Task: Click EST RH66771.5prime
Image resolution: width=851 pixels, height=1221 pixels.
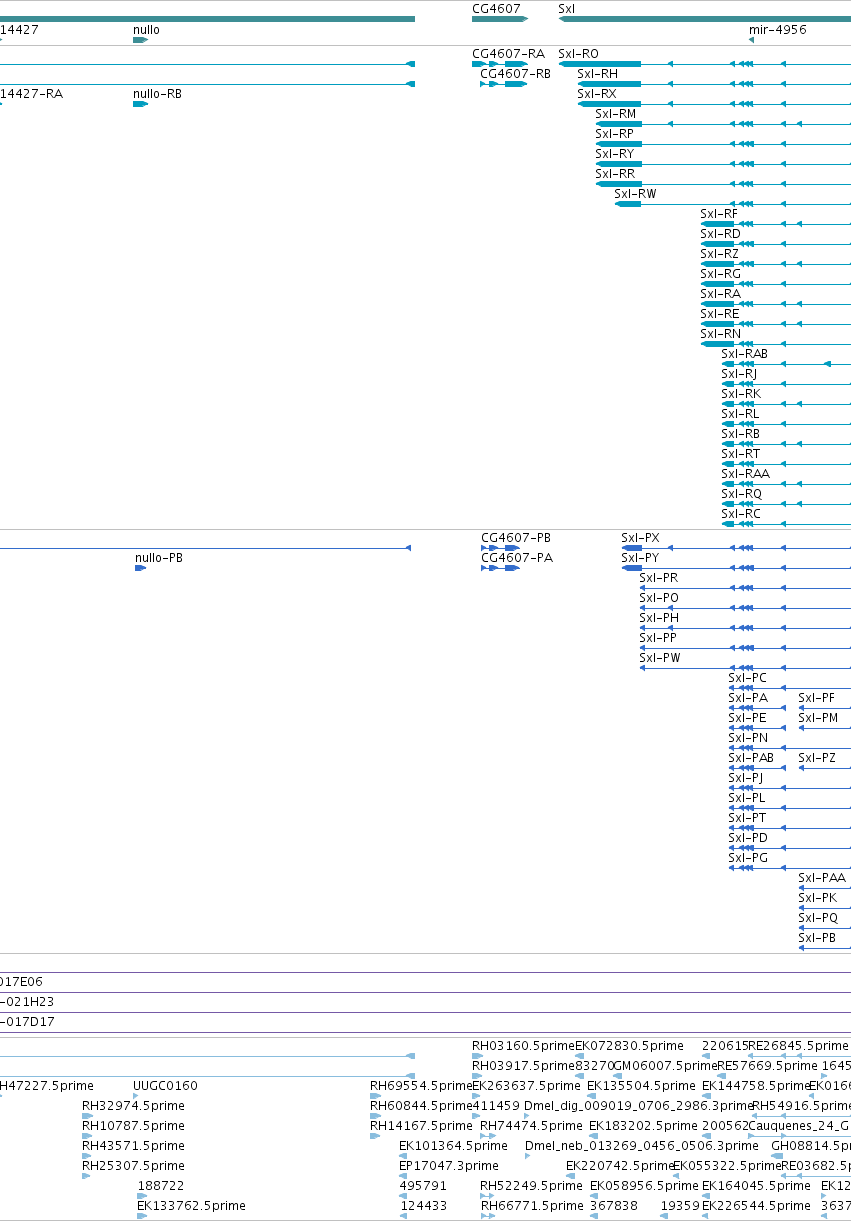Action: (x=532, y=1206)
